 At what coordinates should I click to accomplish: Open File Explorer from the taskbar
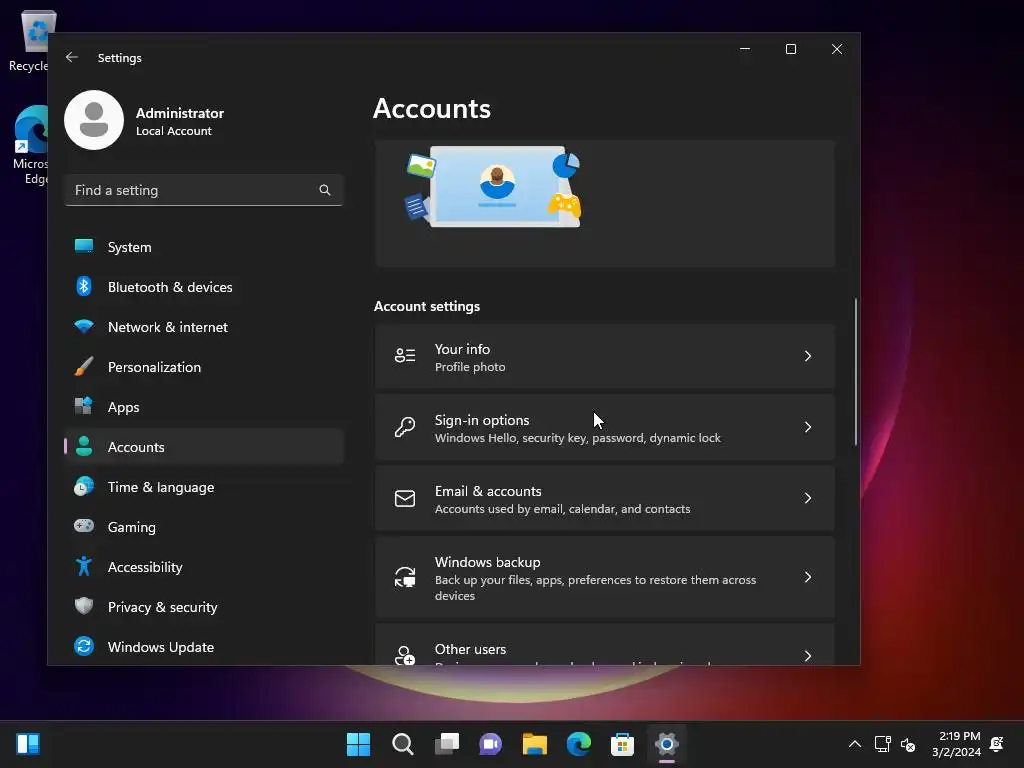(534, 744)
